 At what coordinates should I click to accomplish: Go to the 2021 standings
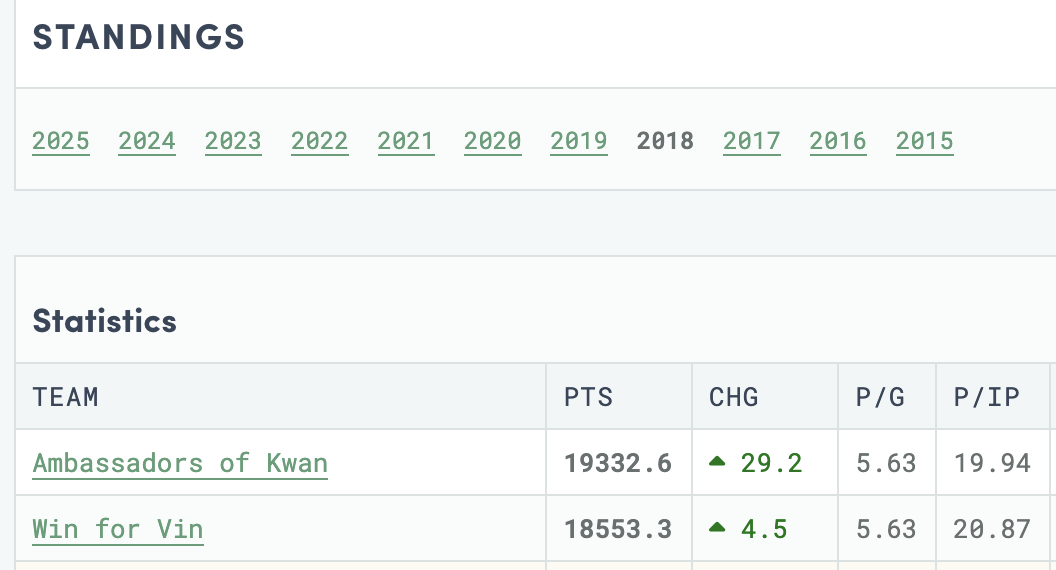coord(405,141)
